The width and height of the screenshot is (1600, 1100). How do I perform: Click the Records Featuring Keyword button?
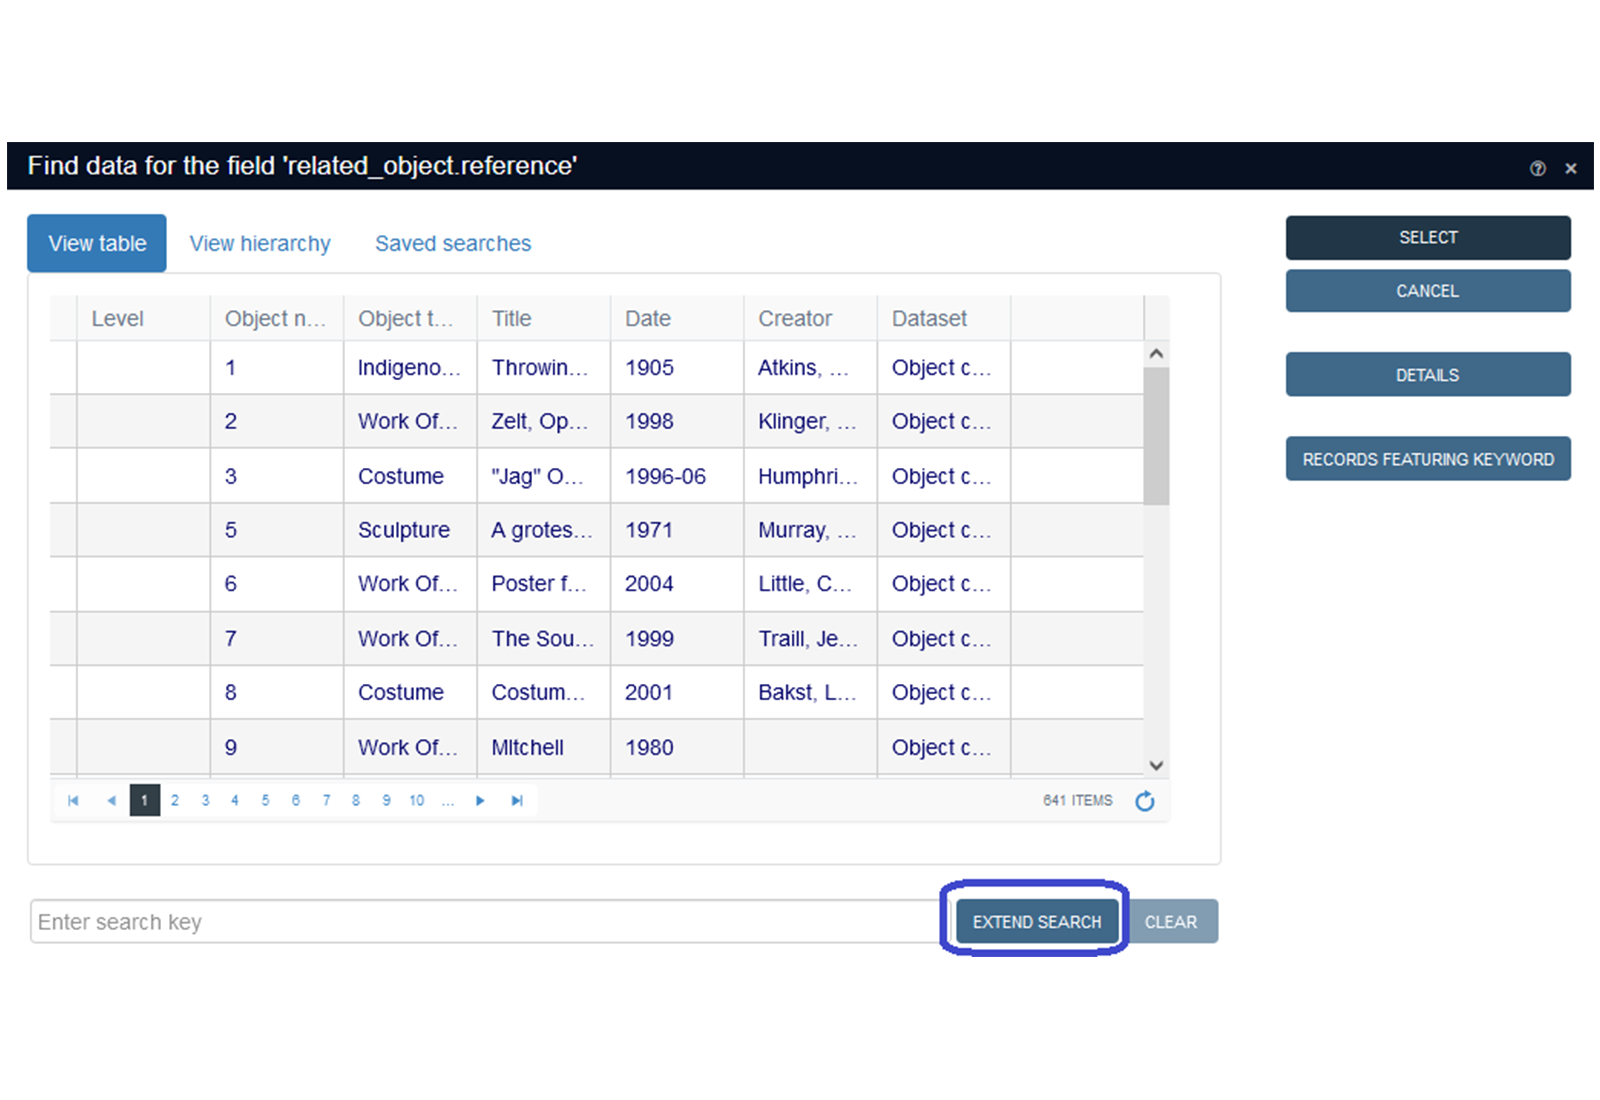coord(1427,459)
